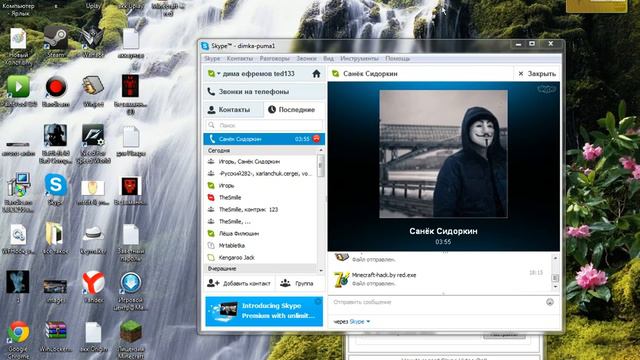Viewport: 640px width, 360px height.
Task: Open conversation Игорь, Санёк Сидоркин
Action: click(x=260, y=162)
